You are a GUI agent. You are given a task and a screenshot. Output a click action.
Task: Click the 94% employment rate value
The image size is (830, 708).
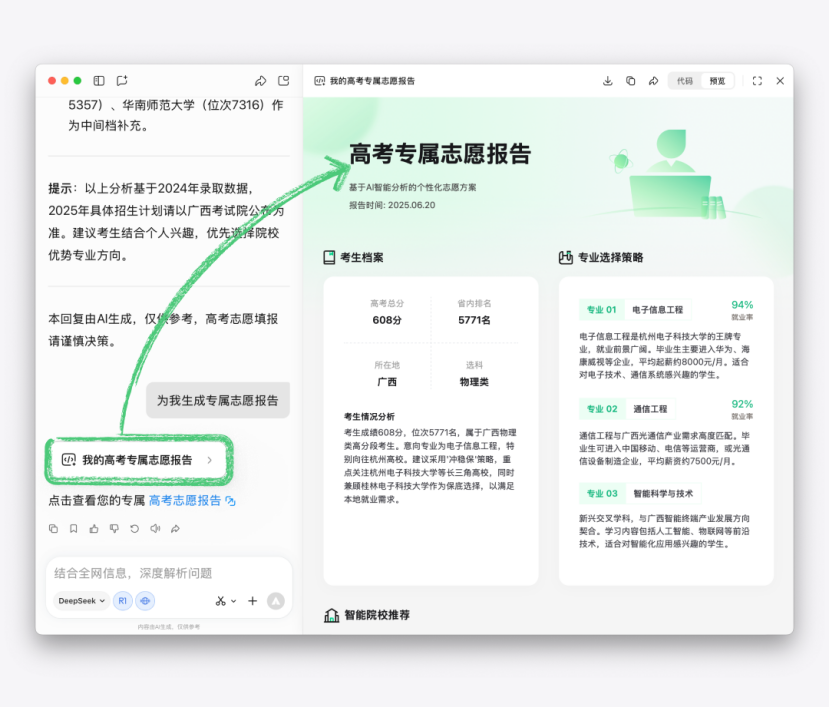coord(742,305)
